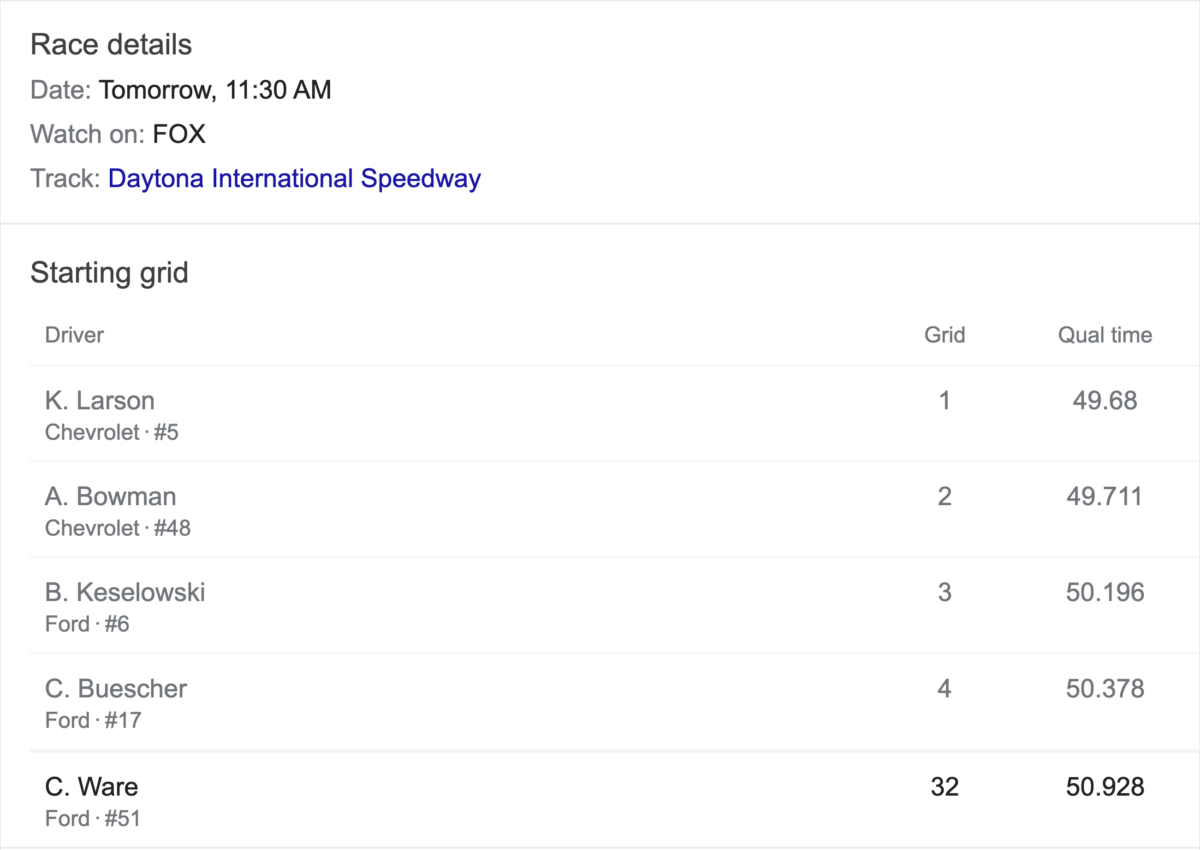Click Keselowski's 50.196 qualifying time
This screenshot has height=850, width=1200.
click(1105, 593)
